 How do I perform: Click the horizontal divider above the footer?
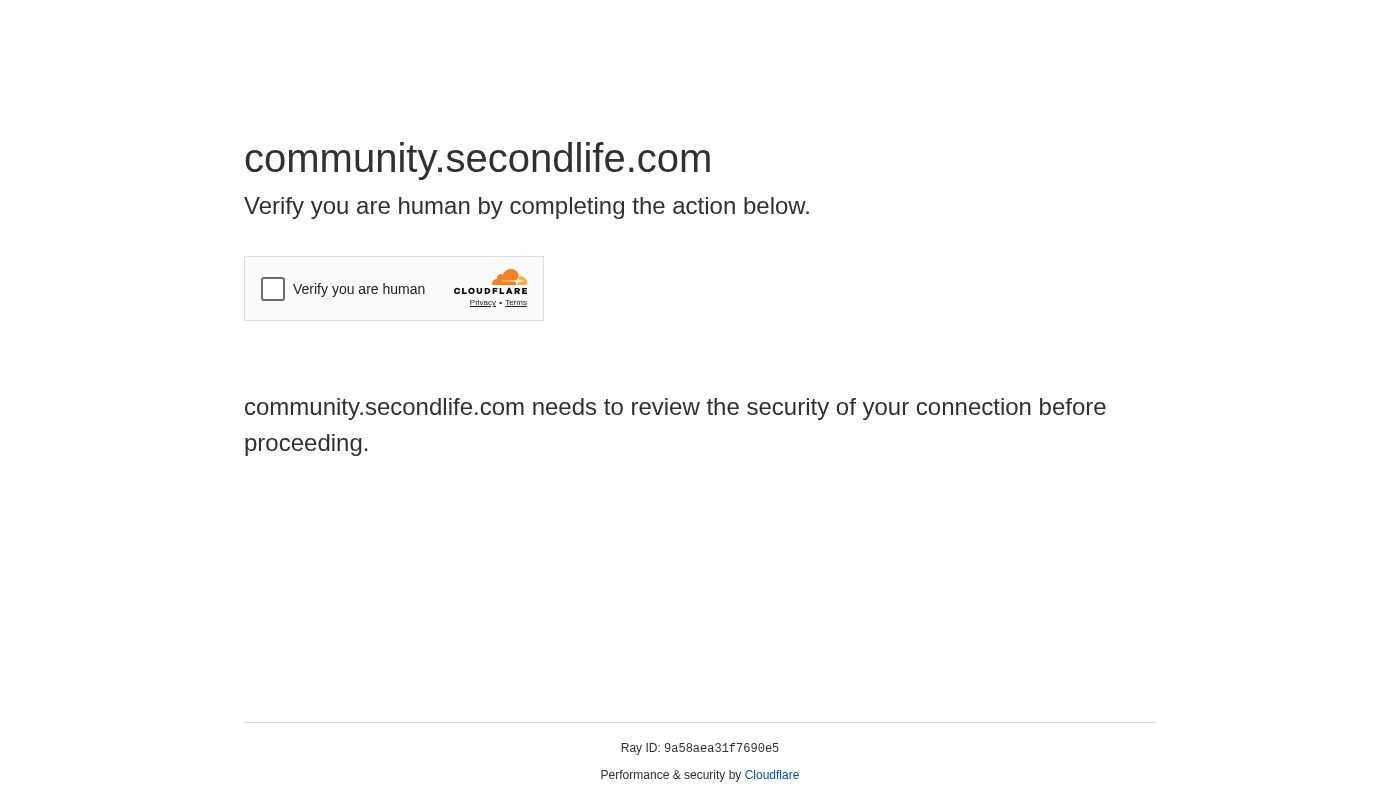pos(700,722)
